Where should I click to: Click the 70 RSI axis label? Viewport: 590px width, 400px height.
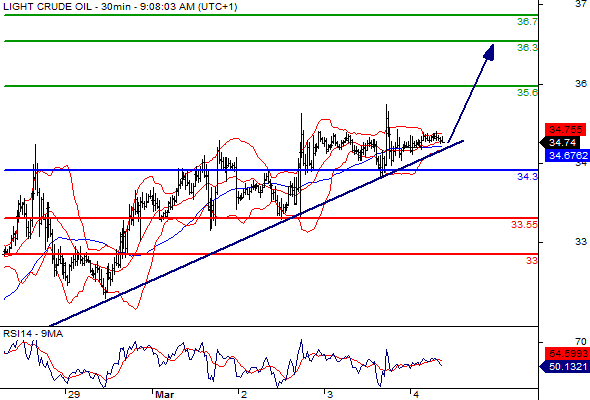pos(581,342)
